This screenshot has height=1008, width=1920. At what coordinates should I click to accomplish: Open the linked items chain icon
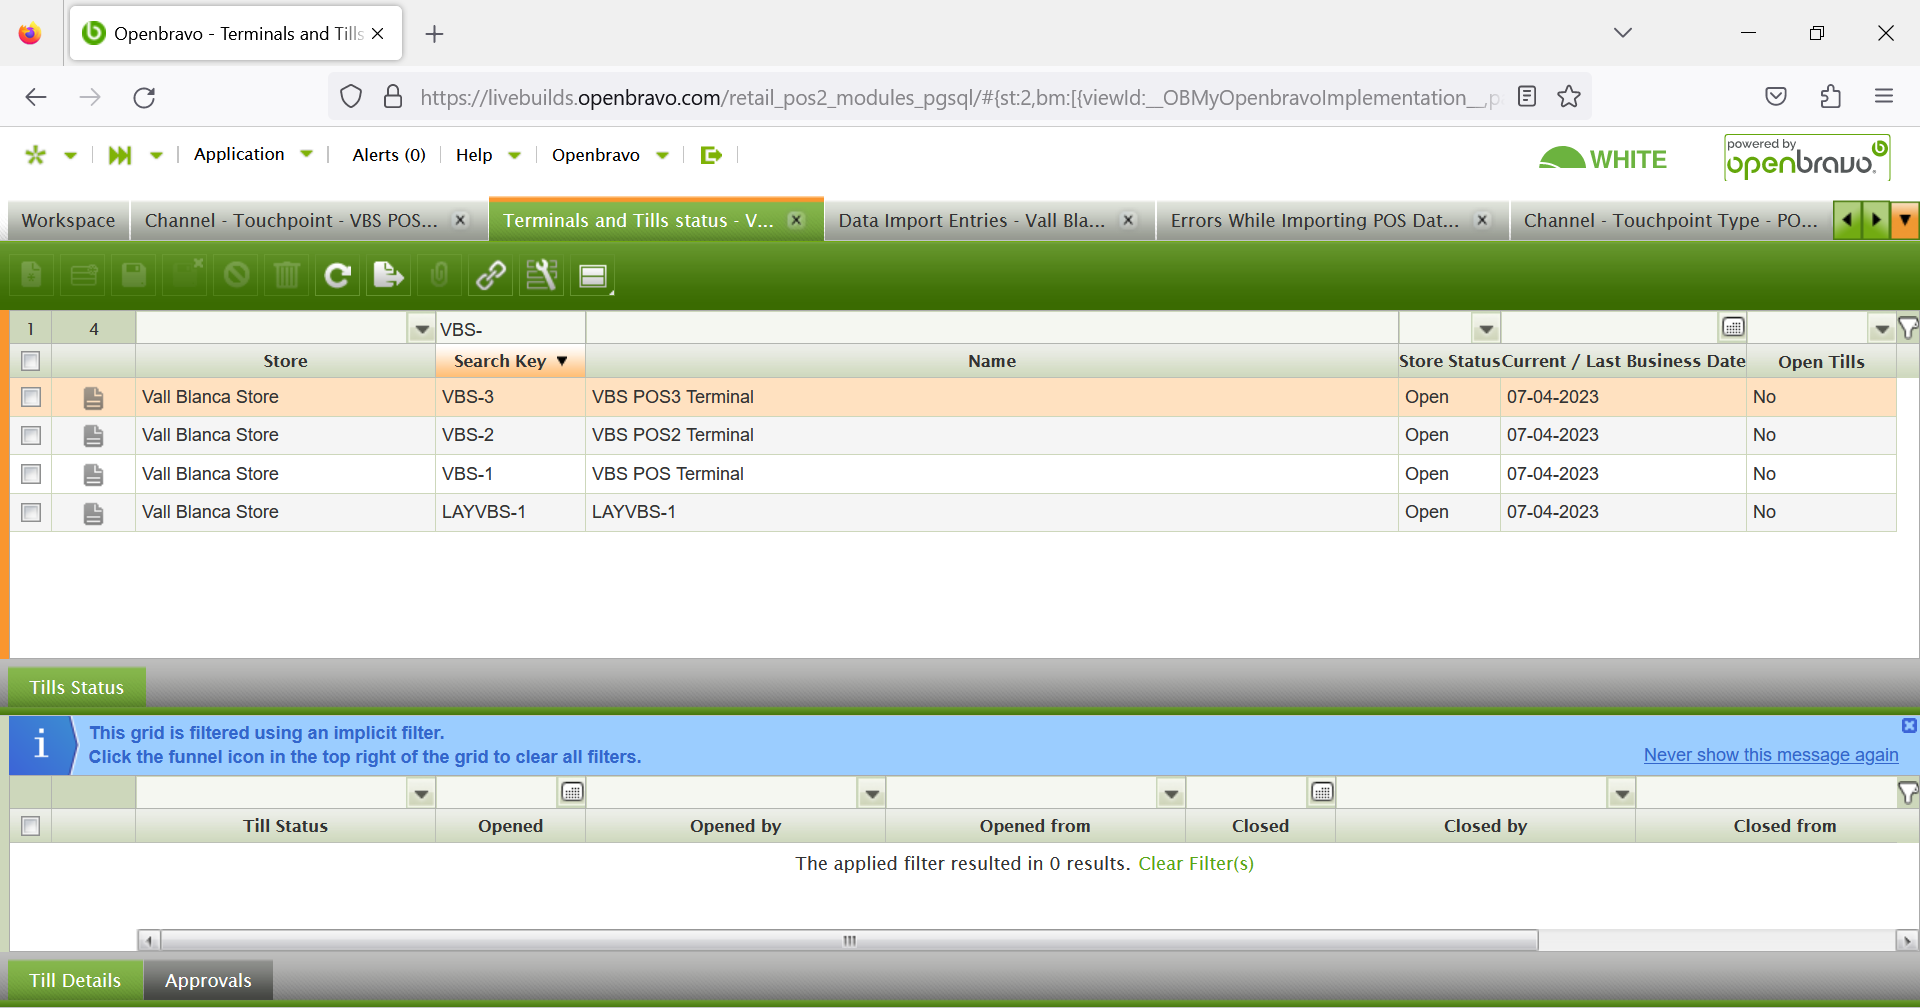[490, 275]
